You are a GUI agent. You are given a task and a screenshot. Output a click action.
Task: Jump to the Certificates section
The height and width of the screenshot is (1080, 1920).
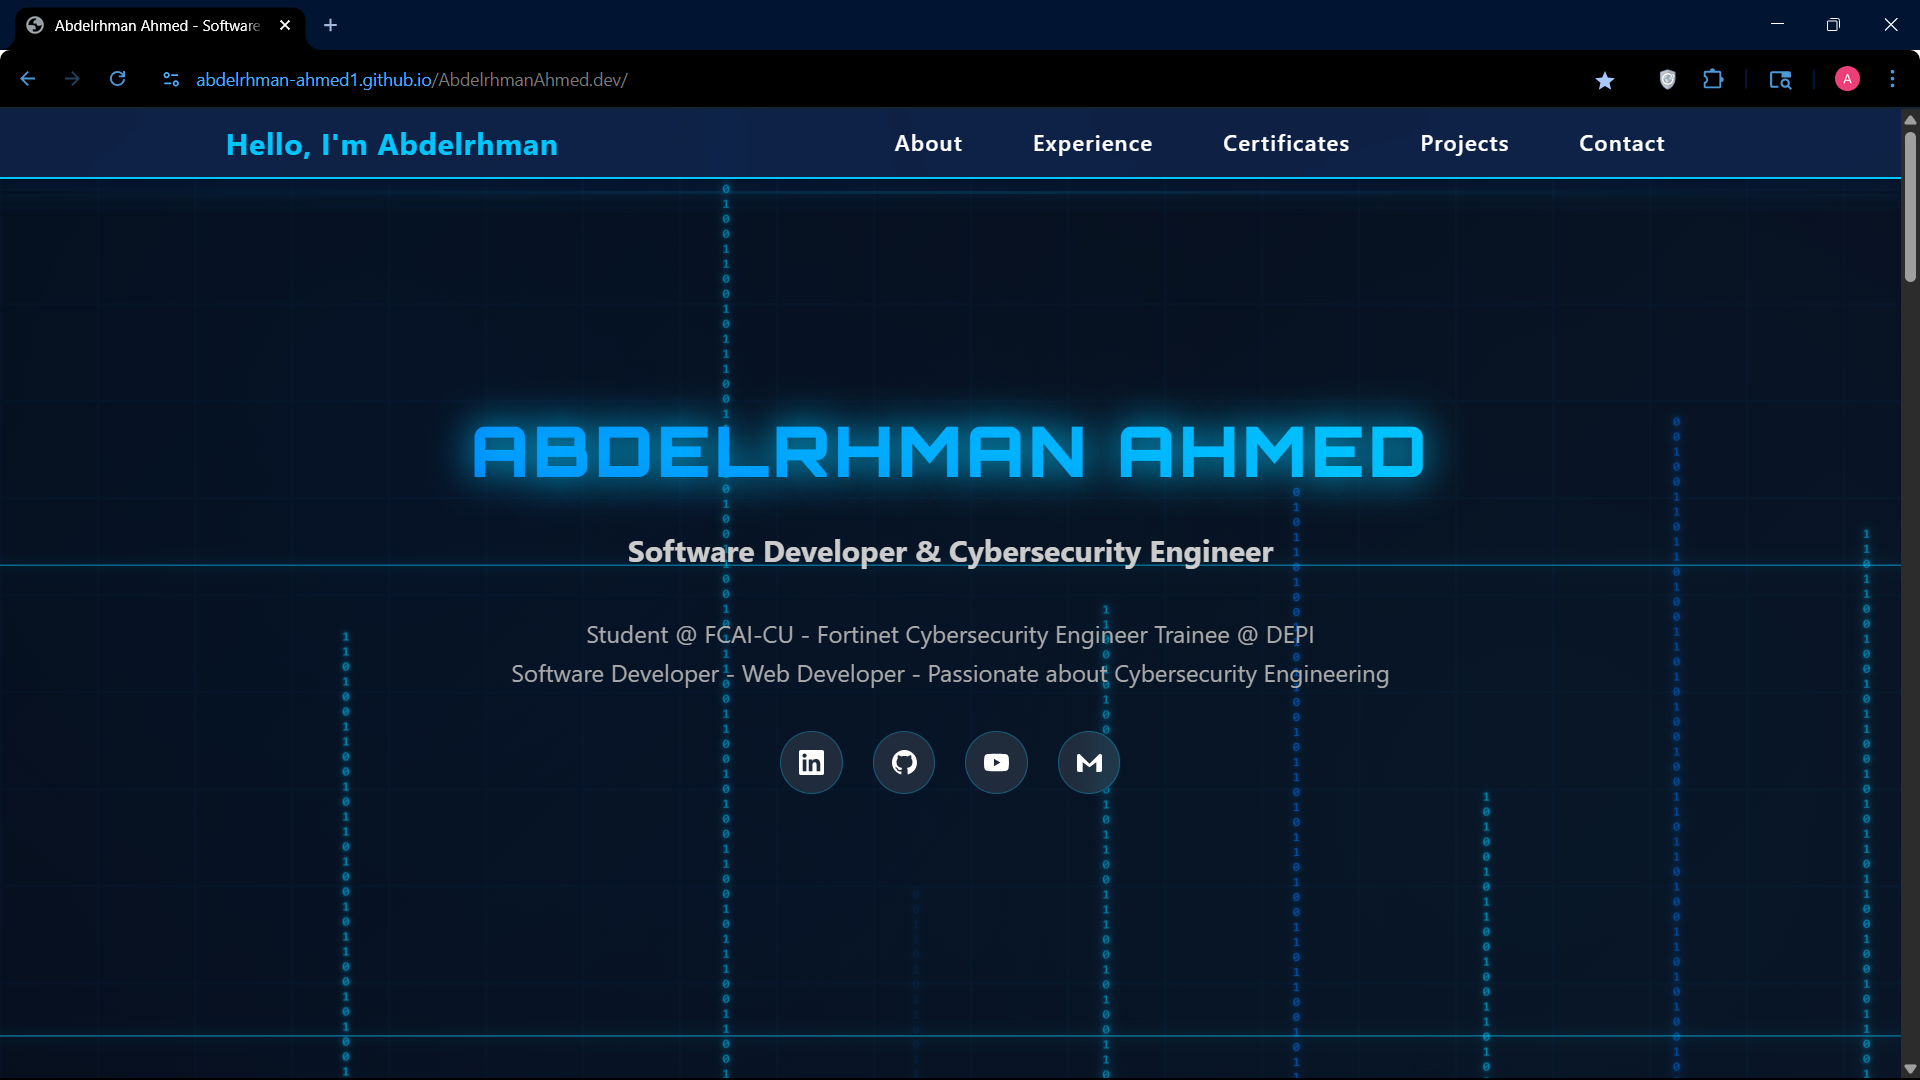pos(1286,144)
